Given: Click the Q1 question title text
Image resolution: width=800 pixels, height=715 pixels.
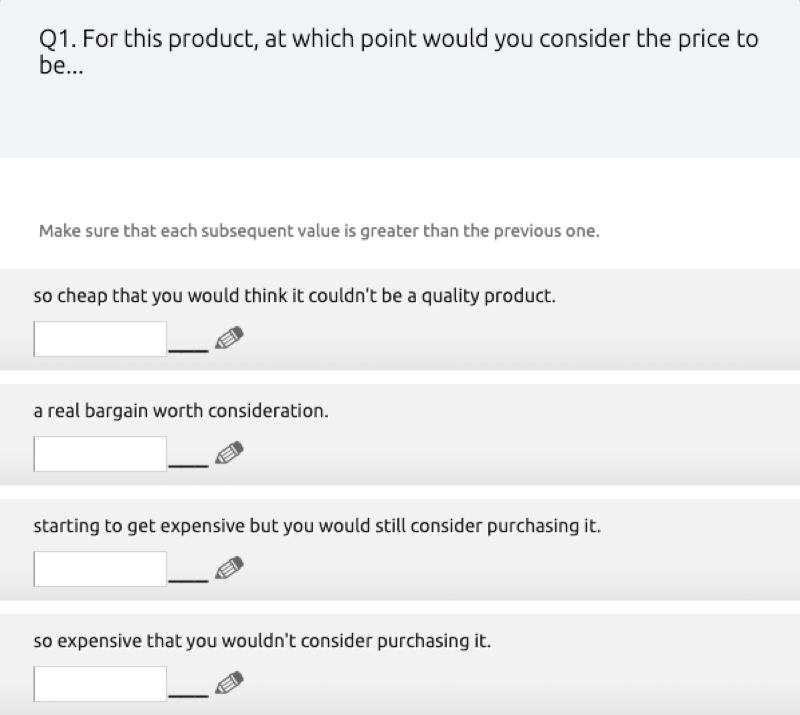Looking at the screenshot, I should 398,52.
